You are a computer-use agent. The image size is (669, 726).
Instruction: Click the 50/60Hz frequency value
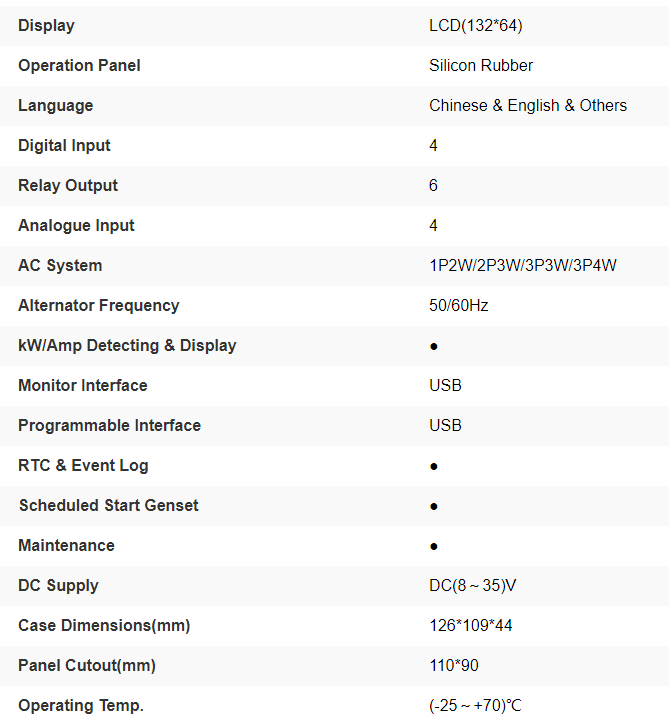[x=459, y=305]
